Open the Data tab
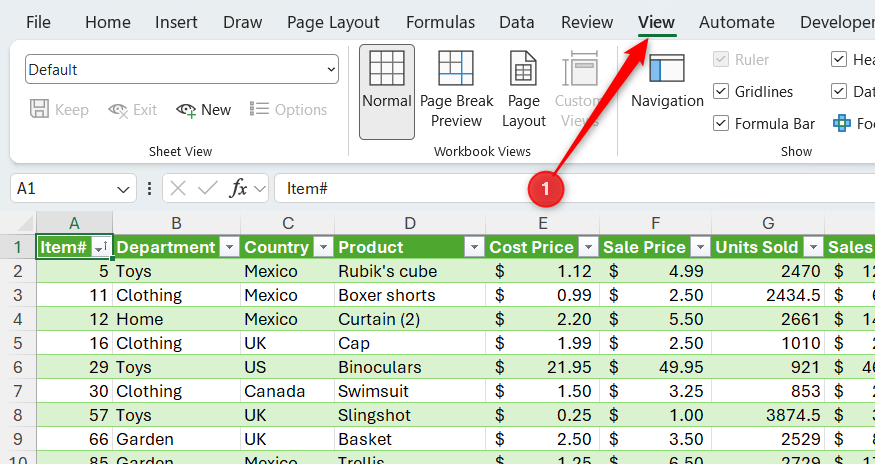The width and height of the screenshot is (875, 464). point(517,22)
